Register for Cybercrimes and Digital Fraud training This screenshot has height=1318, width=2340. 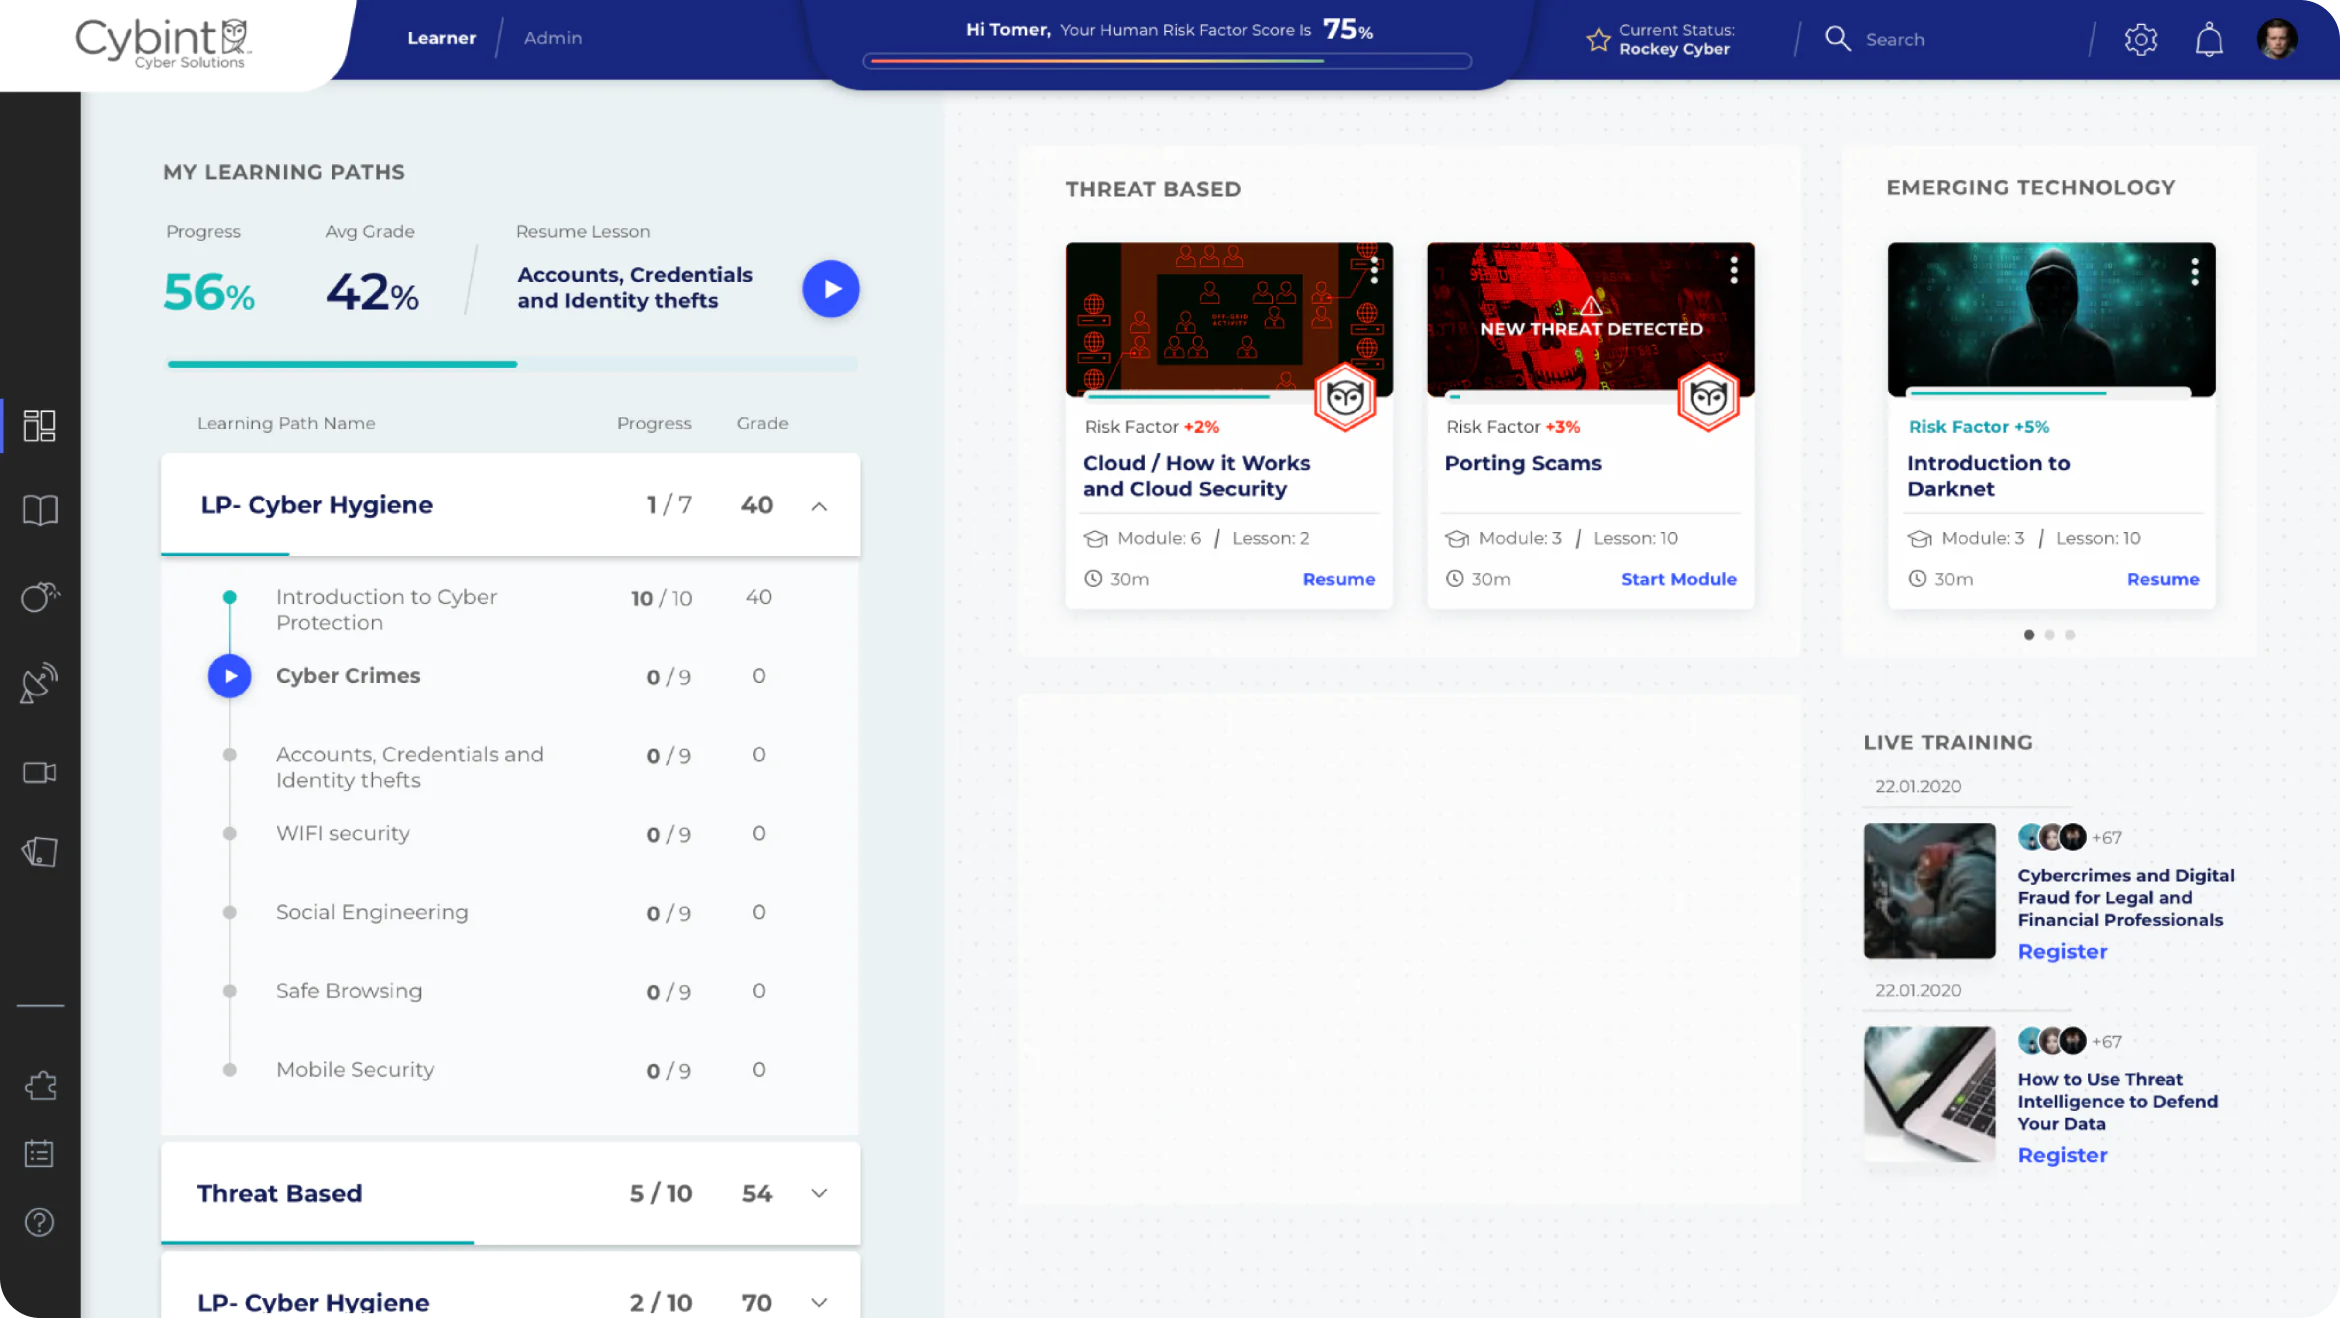point(2064,950)
